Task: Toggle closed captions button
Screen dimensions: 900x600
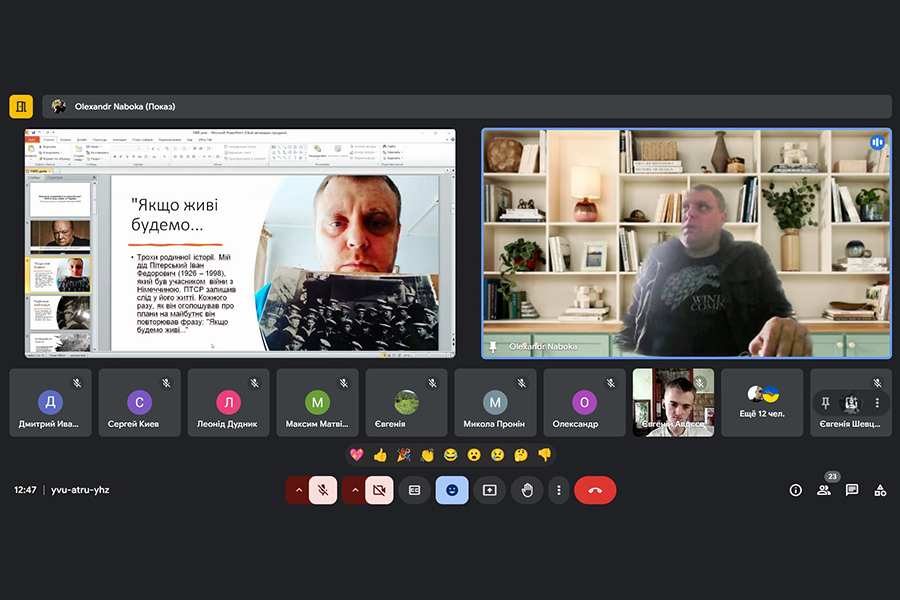Action: point(414,490)
